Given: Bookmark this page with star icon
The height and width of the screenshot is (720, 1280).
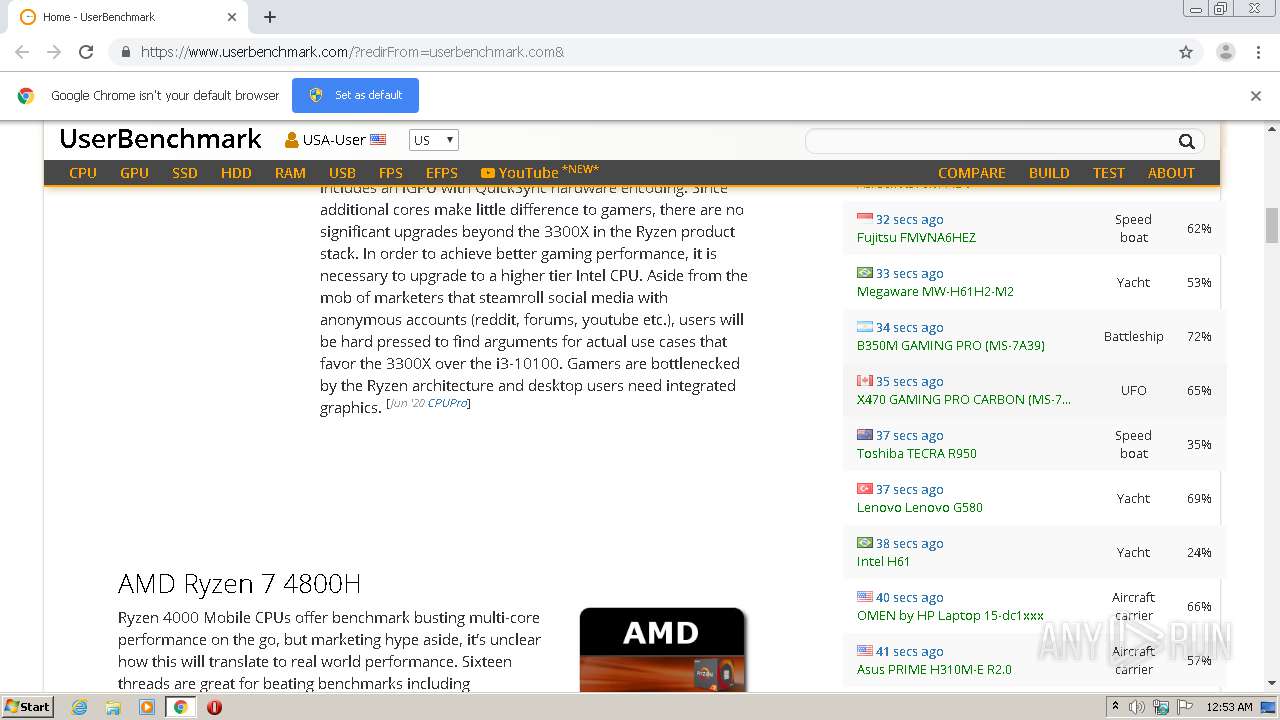Looking at the screenshot, I should click(1186, 52).
